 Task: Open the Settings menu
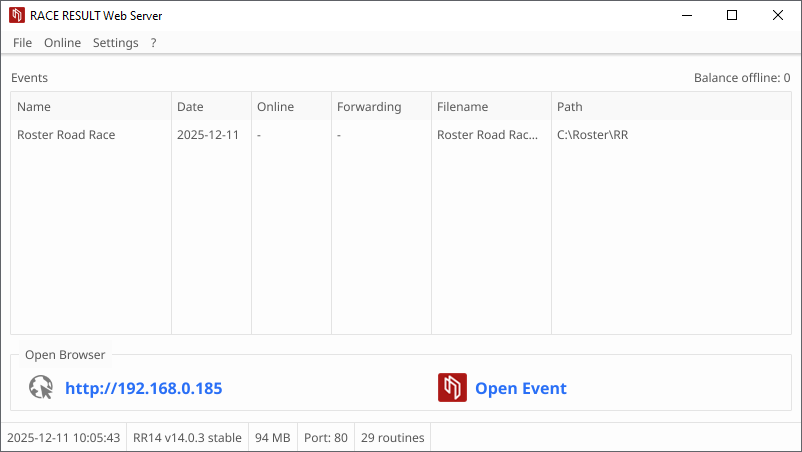[x=116, y=43]
